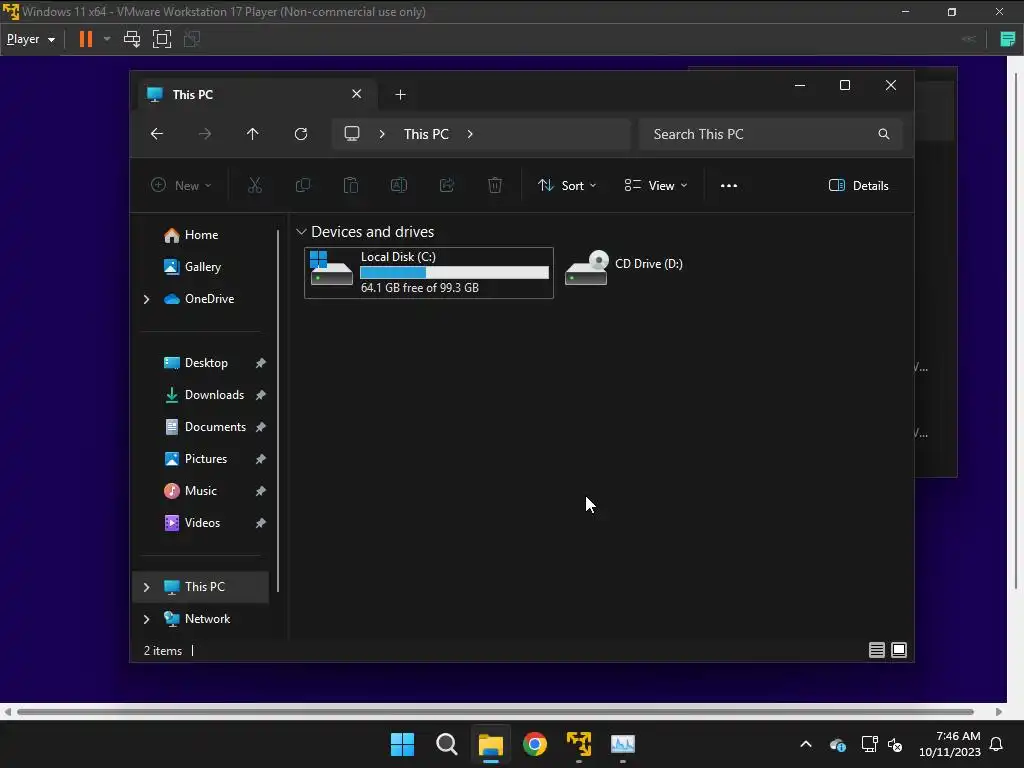This screenshot has height=768, width=1024.
Task: Click the Paste clipboard icon
Action: point(351,185)
